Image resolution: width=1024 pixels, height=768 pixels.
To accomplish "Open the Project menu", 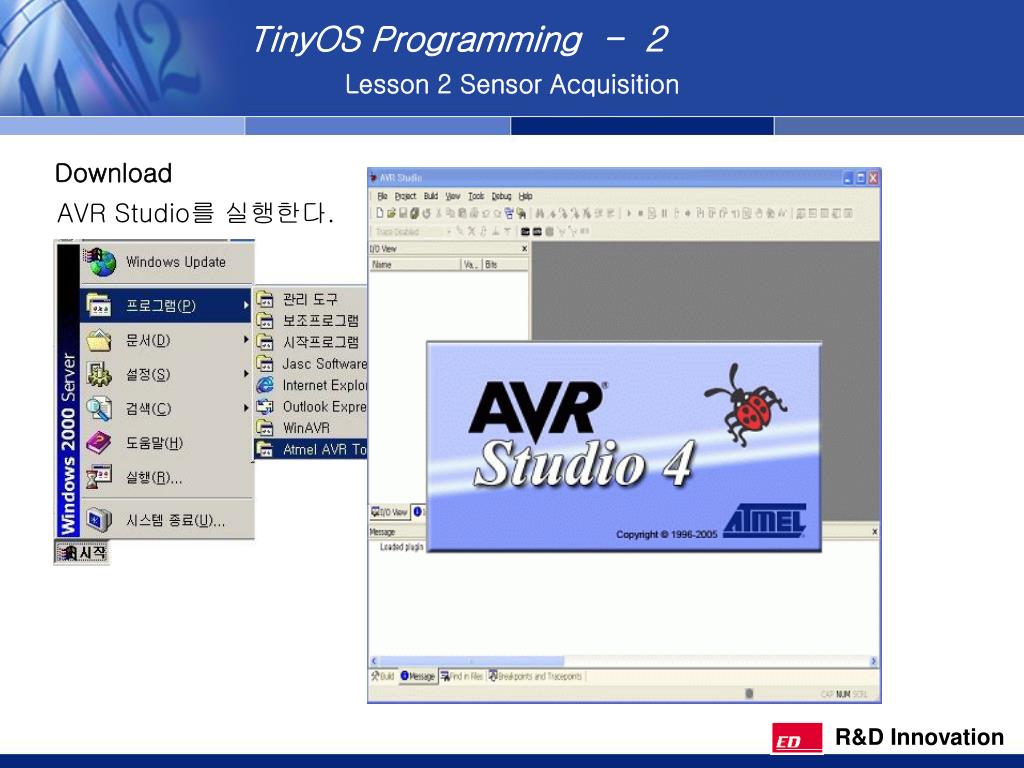I will (x=406, y=196).
